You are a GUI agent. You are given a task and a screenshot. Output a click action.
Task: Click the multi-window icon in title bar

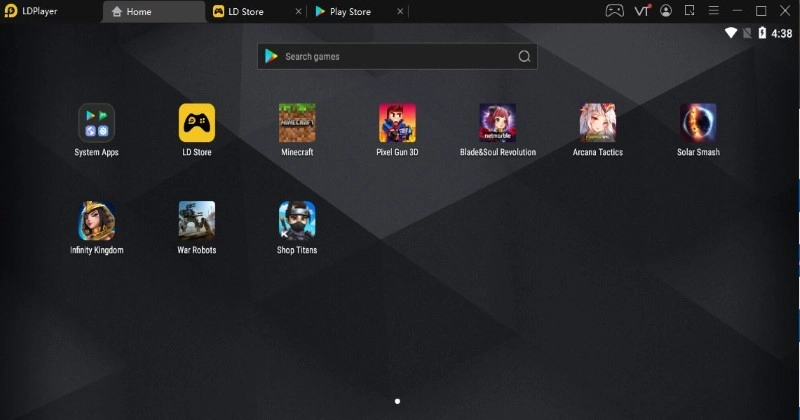click(x=689, y=11)
